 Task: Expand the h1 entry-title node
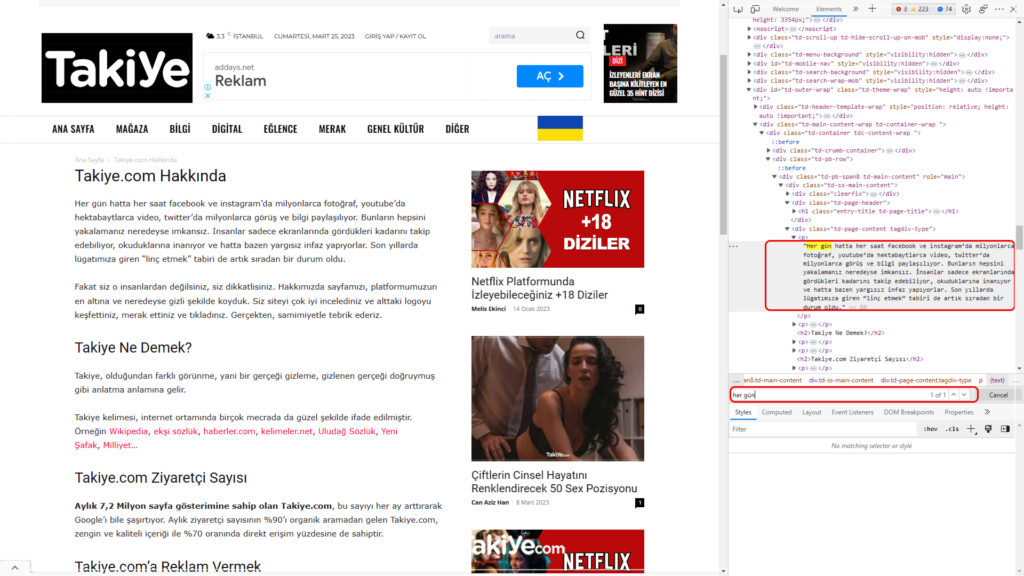tap(794, 211)
